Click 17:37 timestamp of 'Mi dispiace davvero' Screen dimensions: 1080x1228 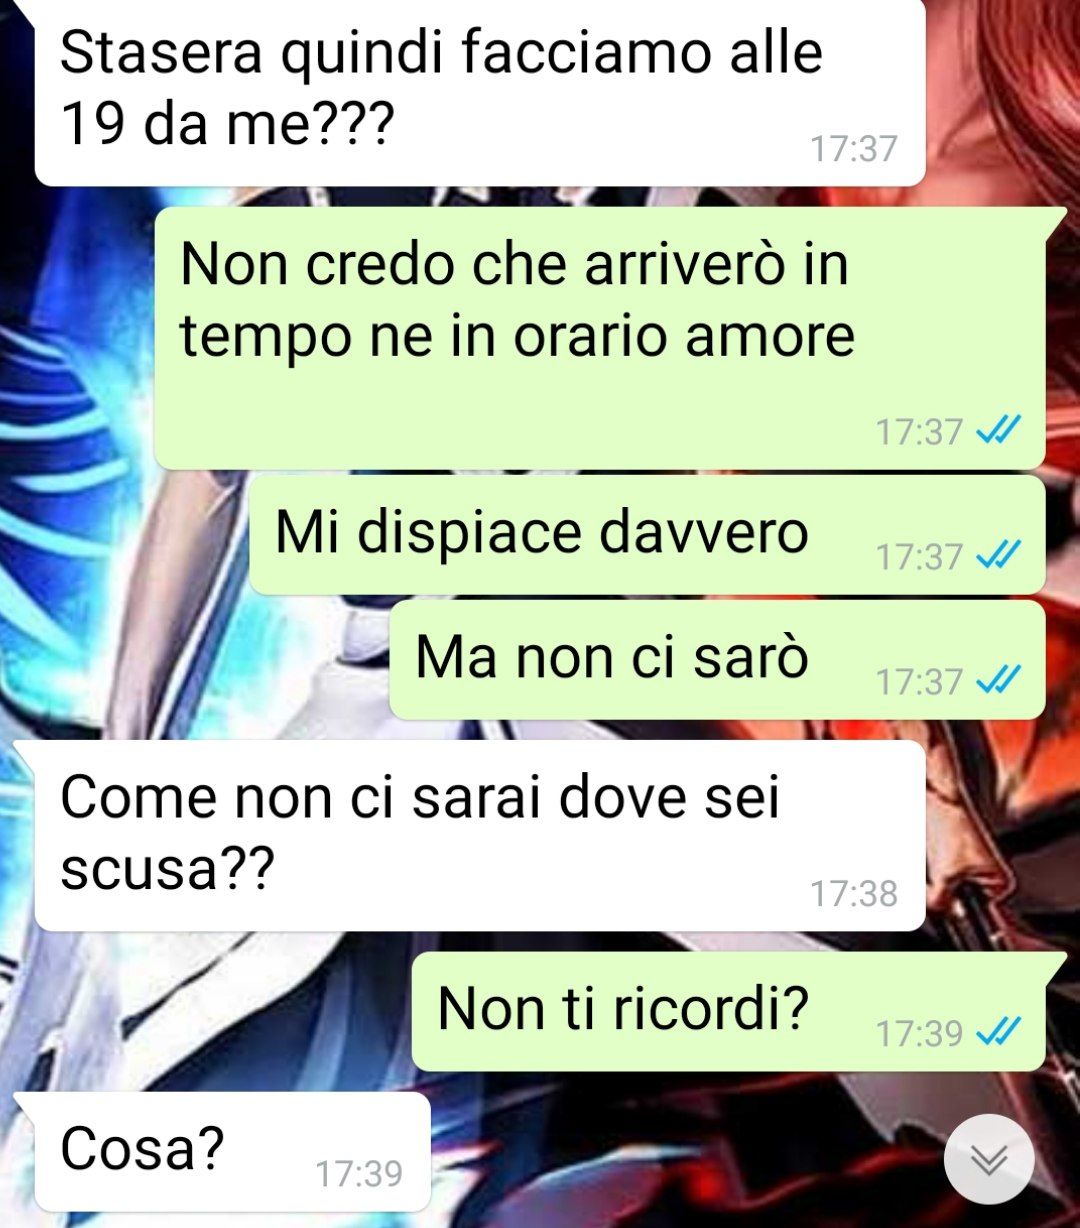(919, 556)
